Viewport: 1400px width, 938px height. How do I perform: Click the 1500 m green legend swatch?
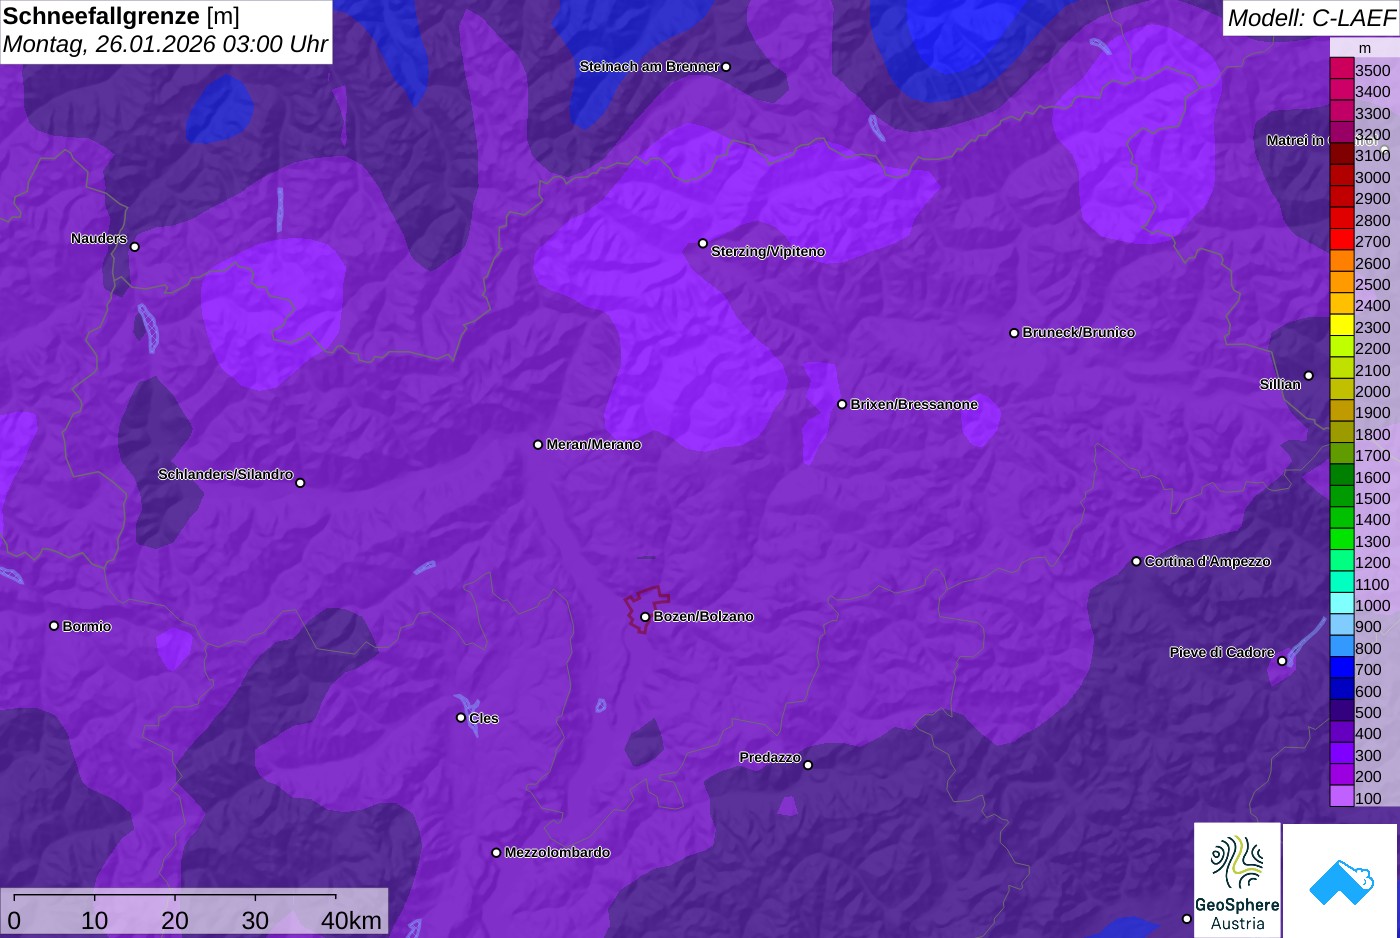[1341, 498]
